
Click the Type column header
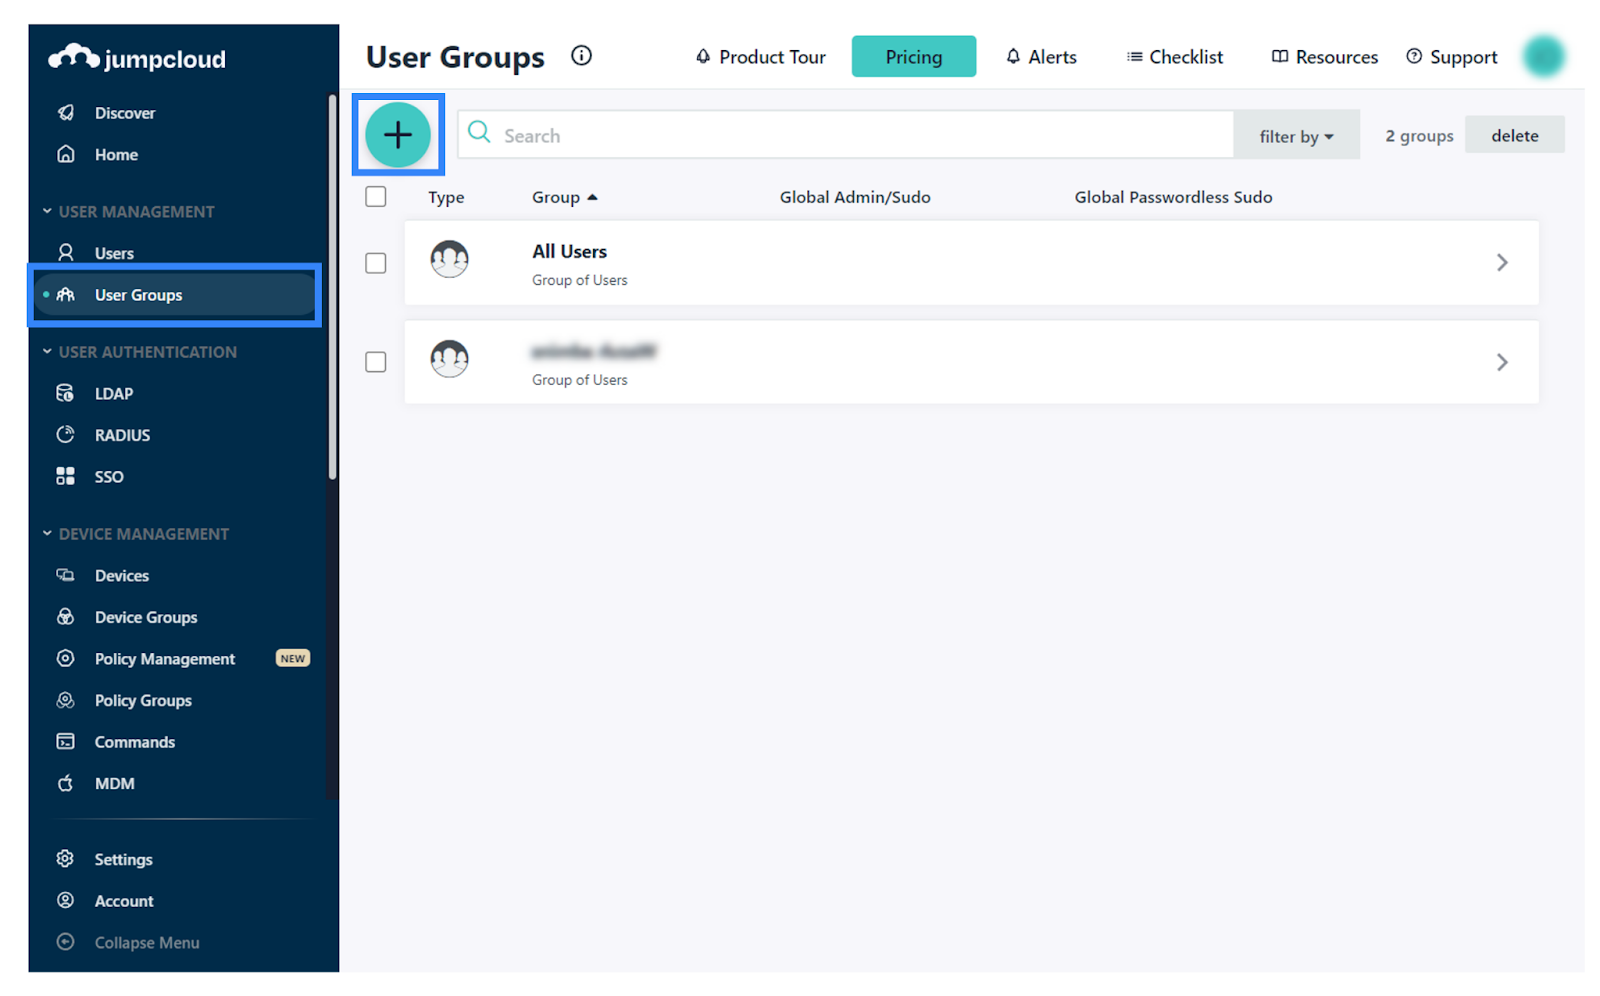coord(446,197)
